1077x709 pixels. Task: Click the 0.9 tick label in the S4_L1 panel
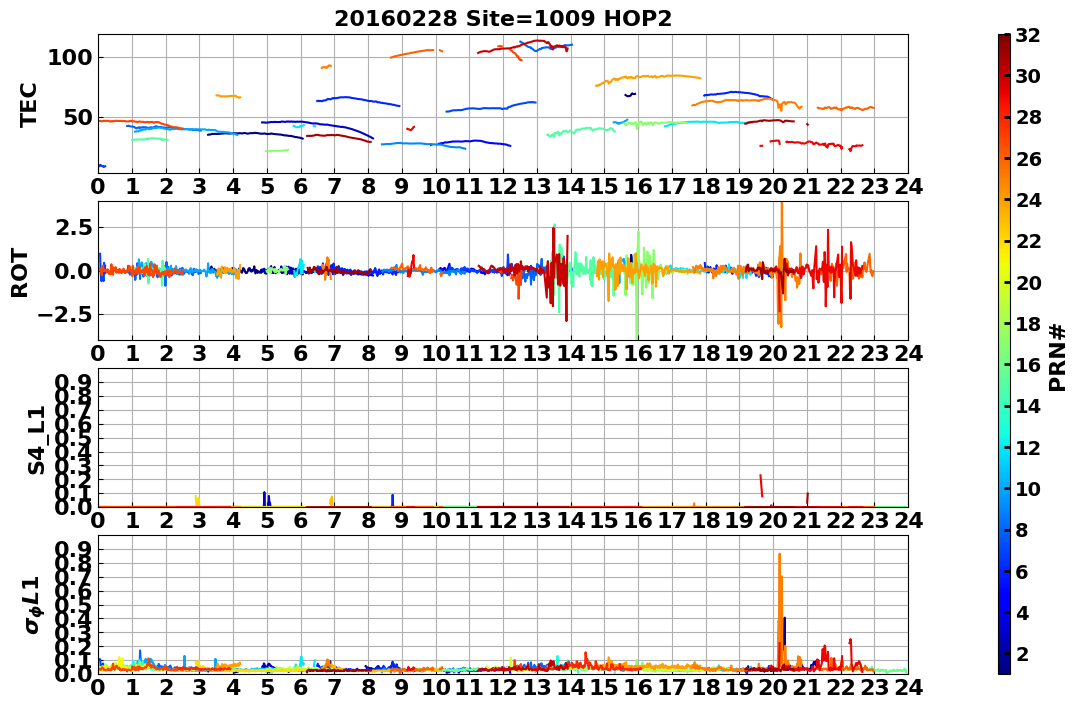(x=73, y=382)
